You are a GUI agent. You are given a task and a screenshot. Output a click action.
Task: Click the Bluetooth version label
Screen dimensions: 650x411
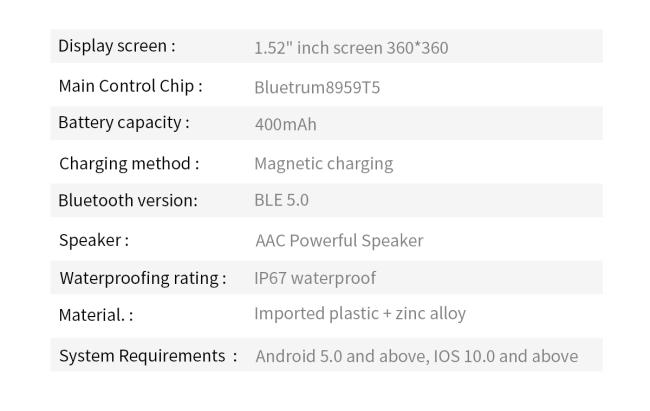[x=128, y=200]
